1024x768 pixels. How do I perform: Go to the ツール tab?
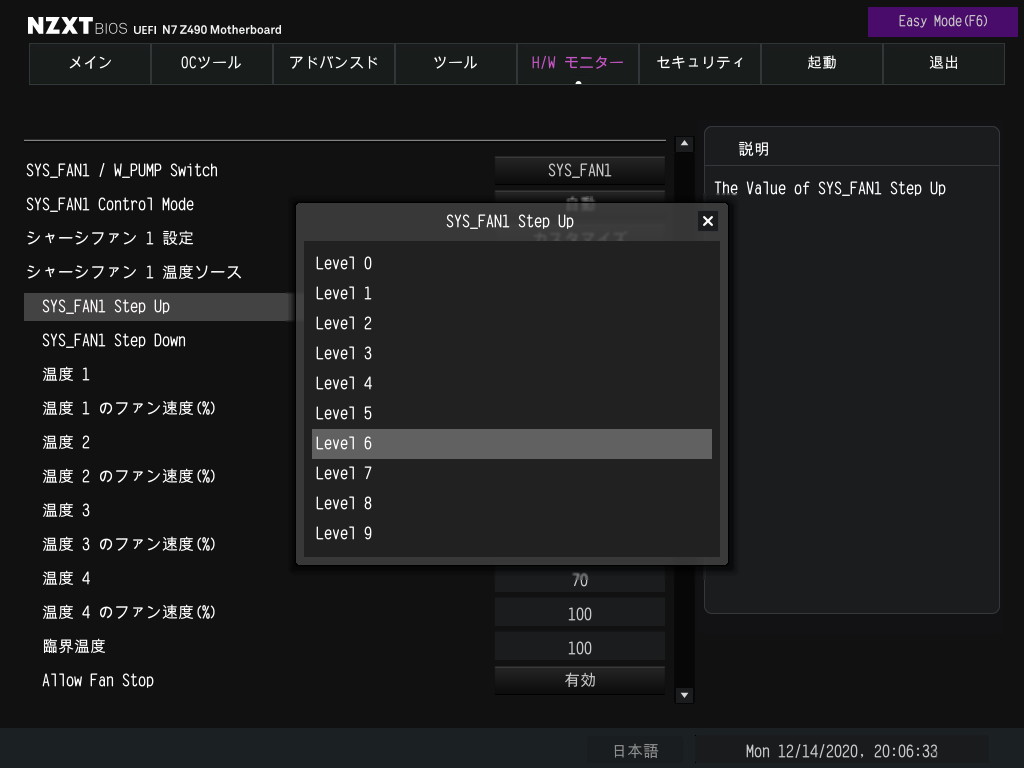click(456, 63)
